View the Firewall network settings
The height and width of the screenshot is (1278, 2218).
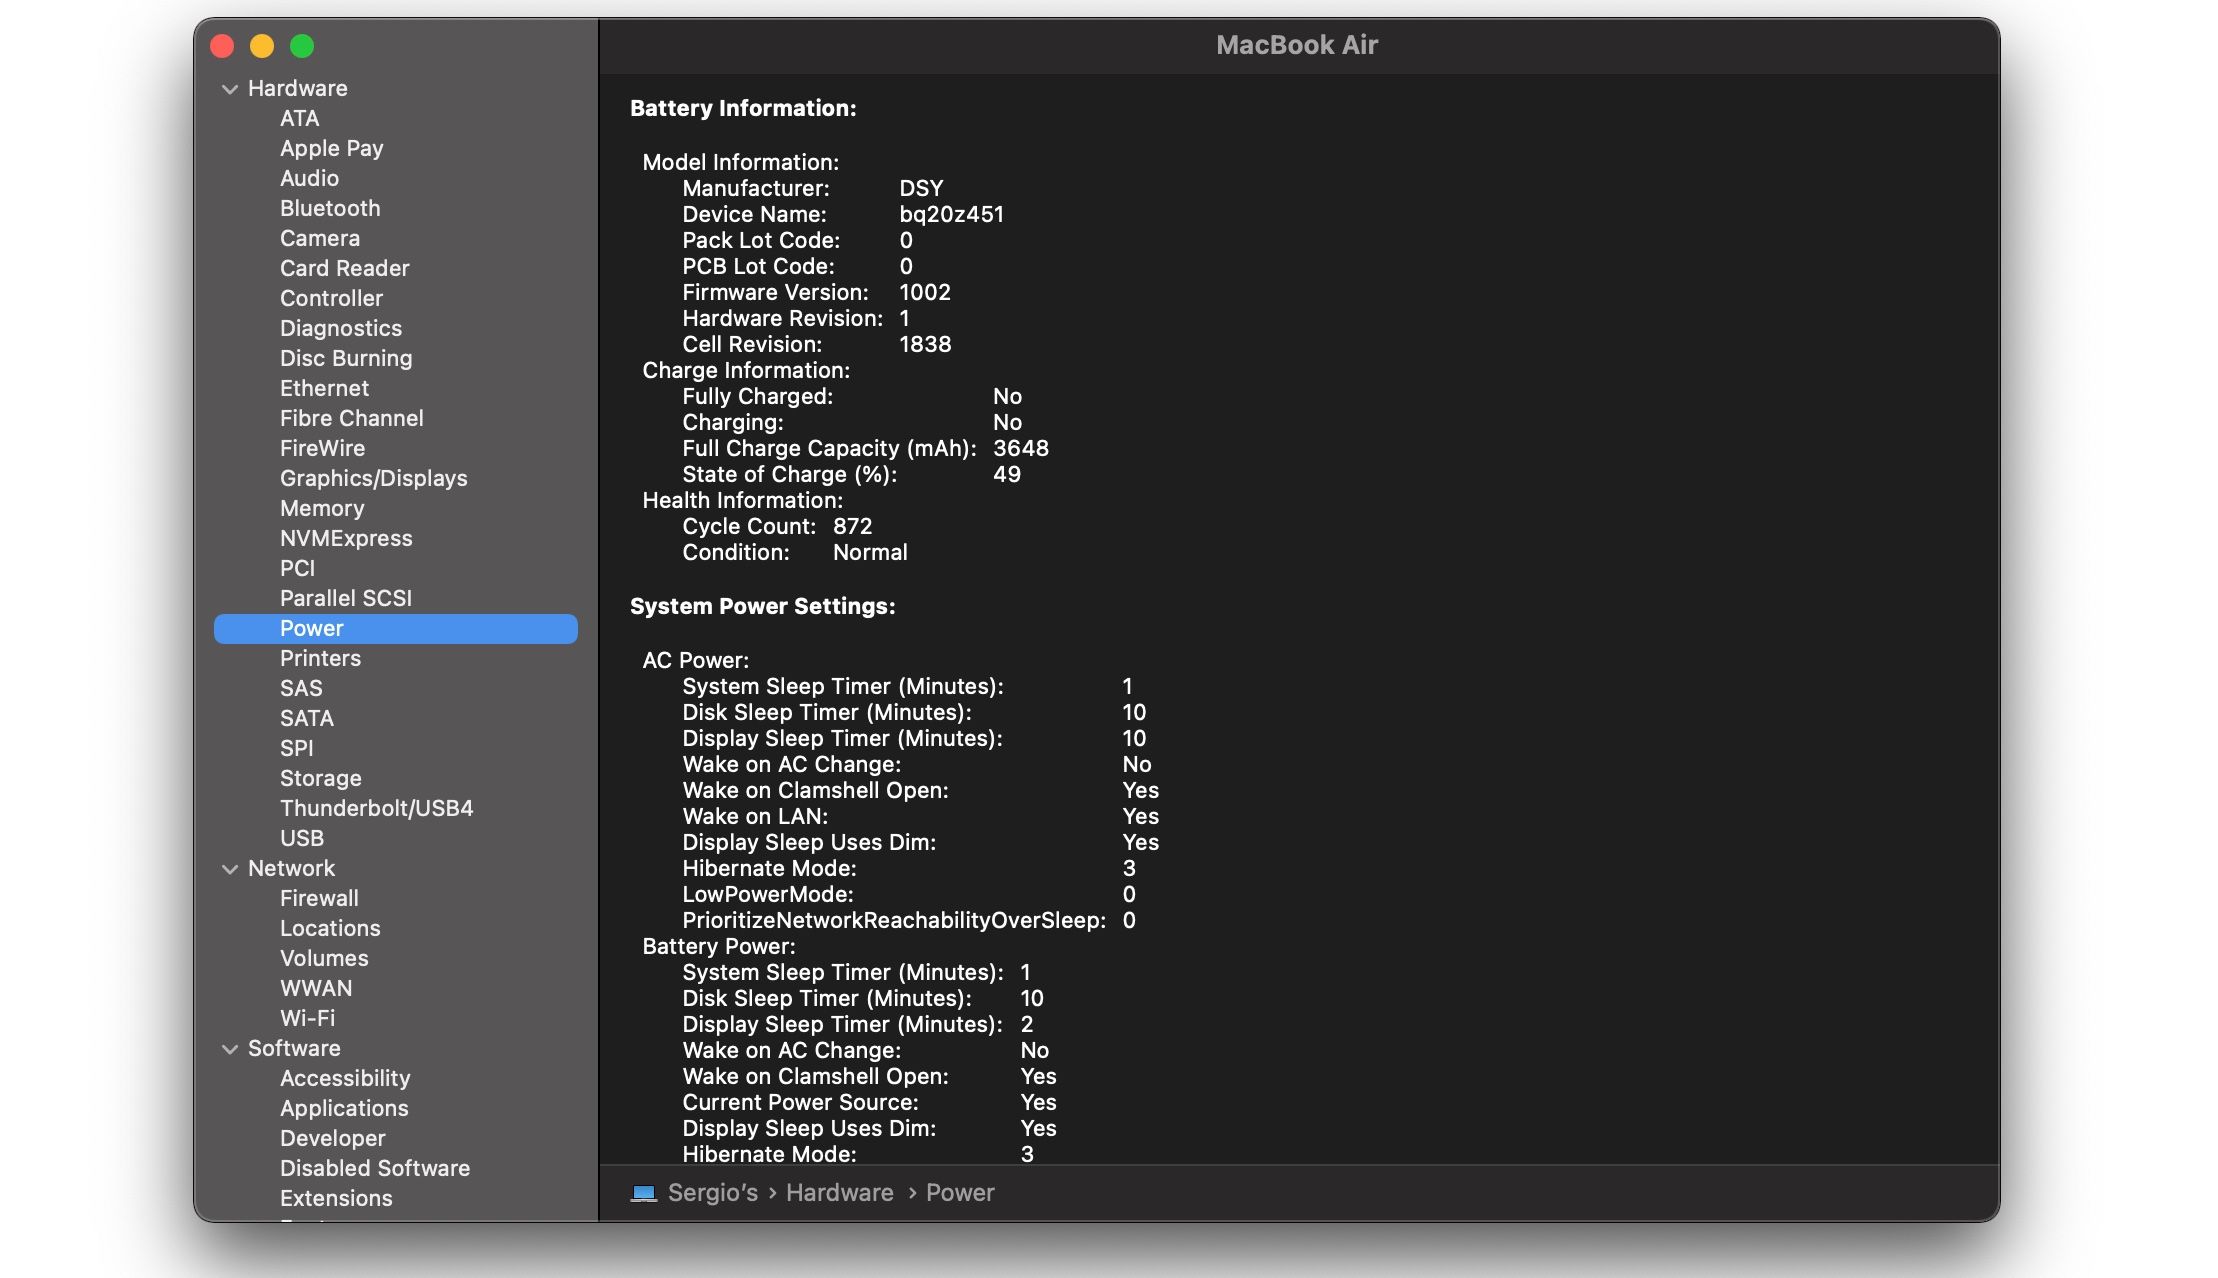319,898
